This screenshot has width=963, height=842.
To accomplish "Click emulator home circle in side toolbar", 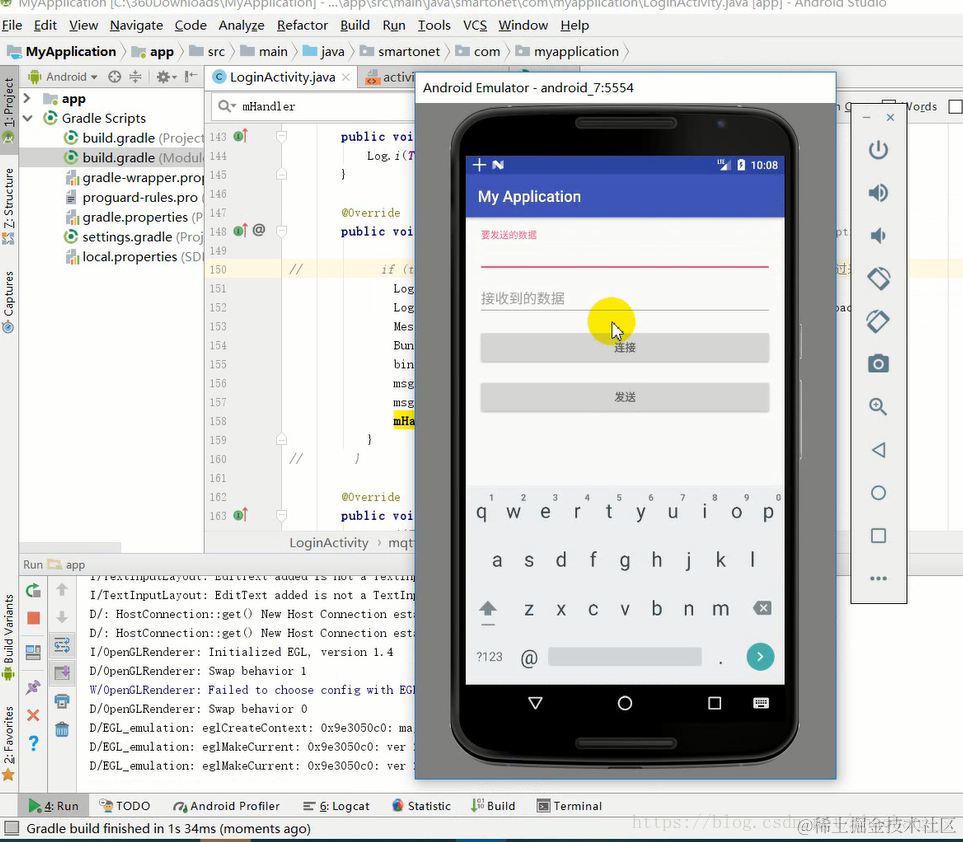I will [878, 493].
